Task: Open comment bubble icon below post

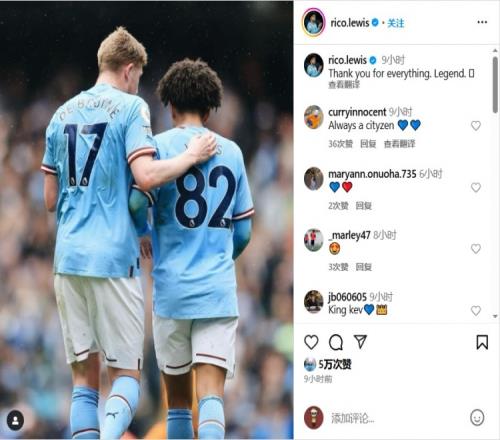Action: coord(336,342)
